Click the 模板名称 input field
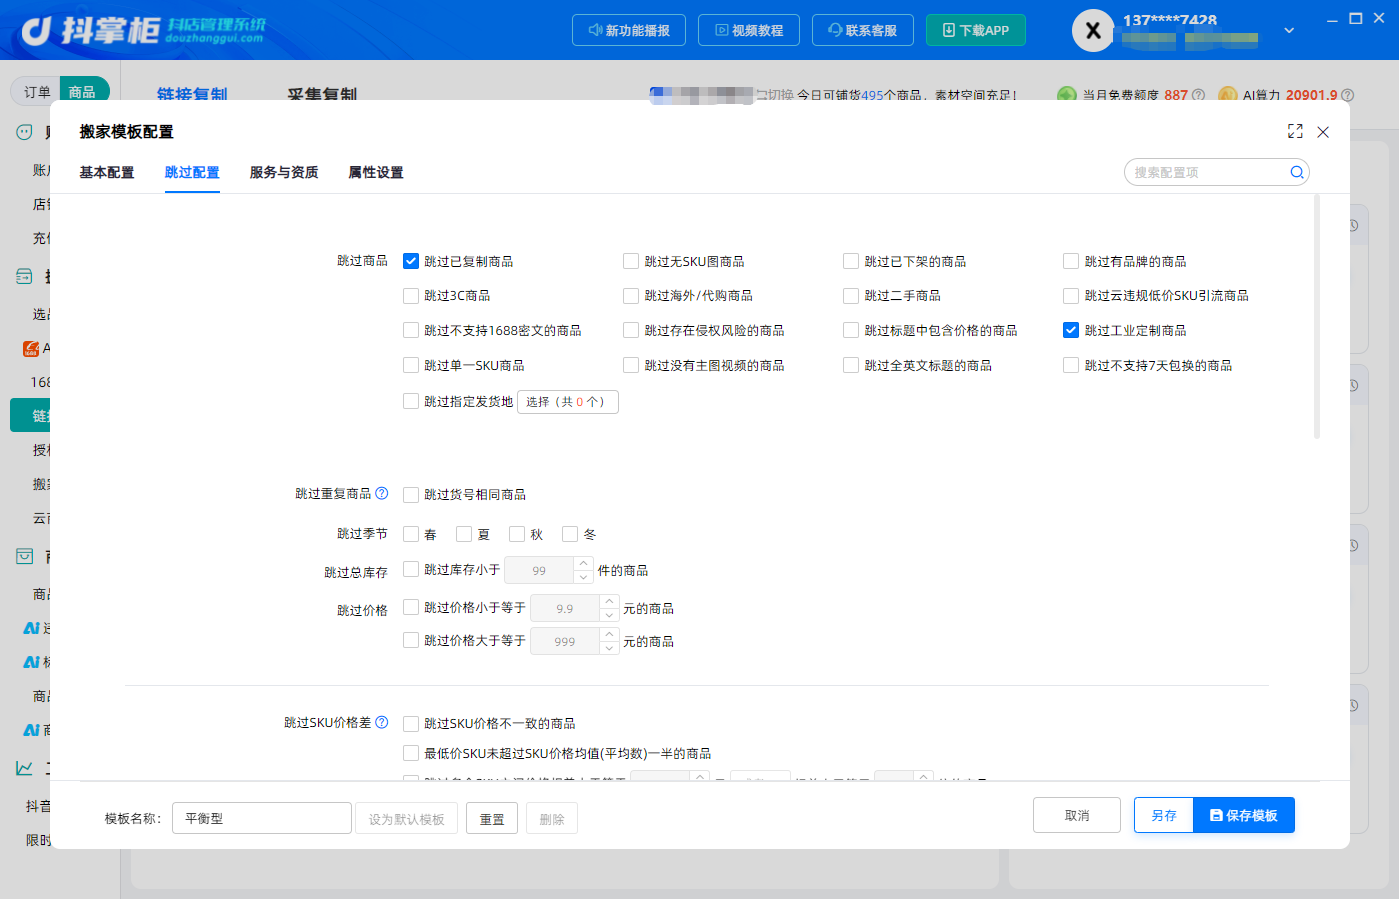Viewport: 1399px width, 899px height. click(262, 818)
